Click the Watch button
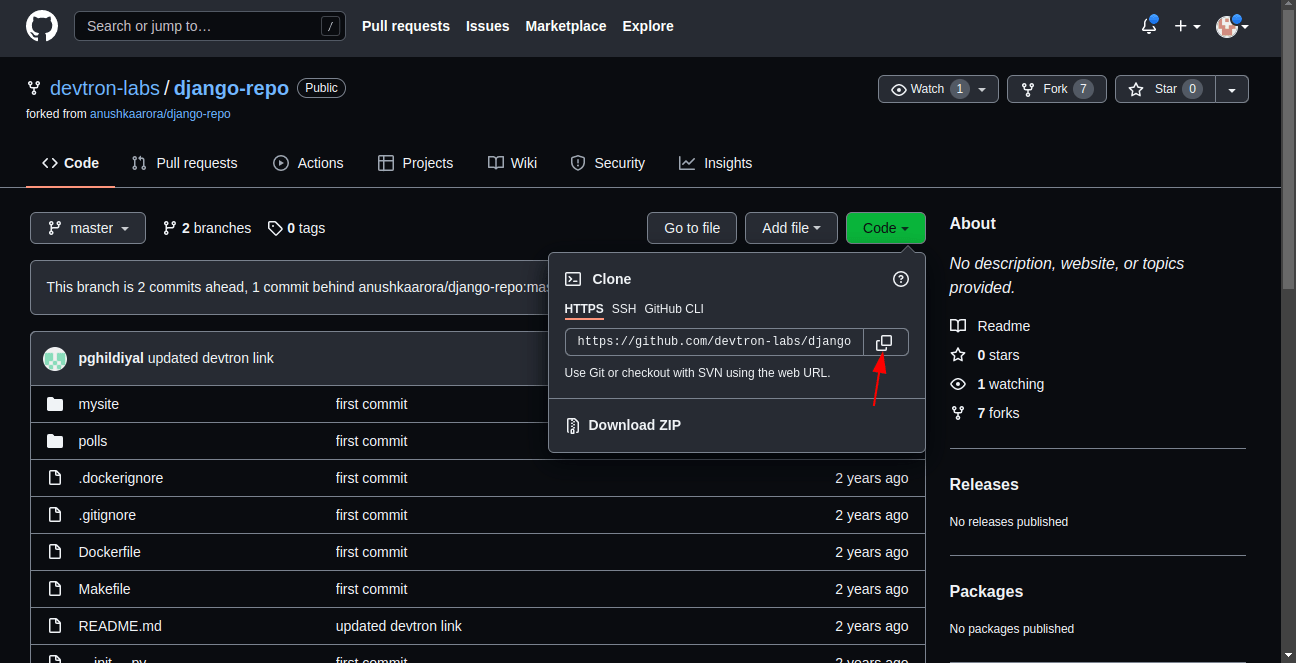1296x663 pixels. pyautogui.click(x=938, y=89)
